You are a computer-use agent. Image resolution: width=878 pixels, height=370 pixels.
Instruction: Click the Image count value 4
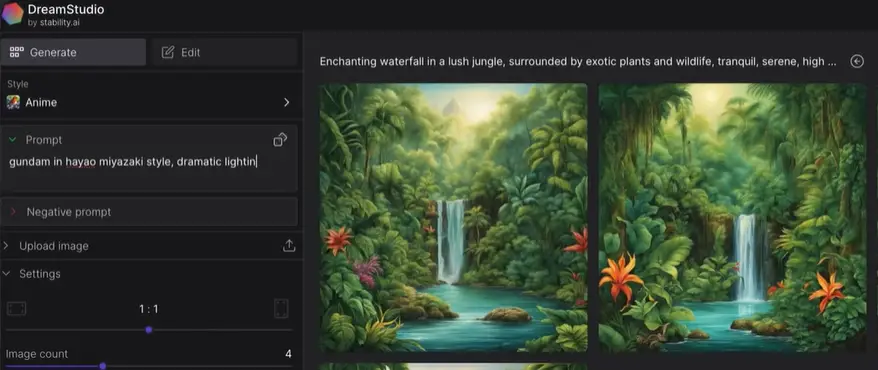coord(288,354)
